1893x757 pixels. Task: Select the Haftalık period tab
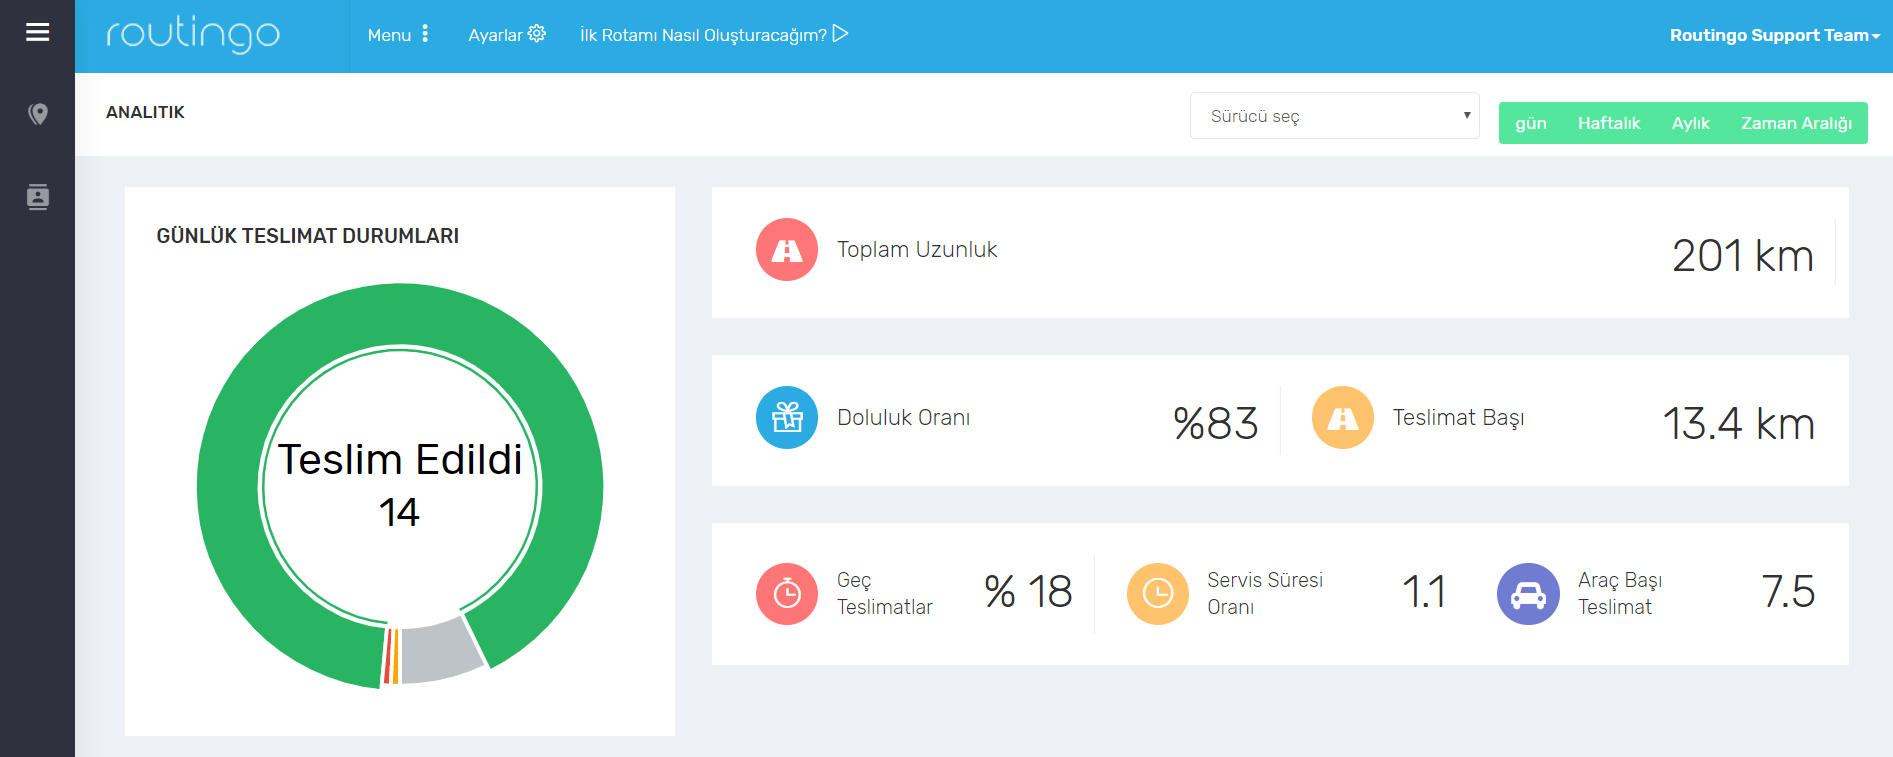pyautogui.click(x=1609, y=123)
